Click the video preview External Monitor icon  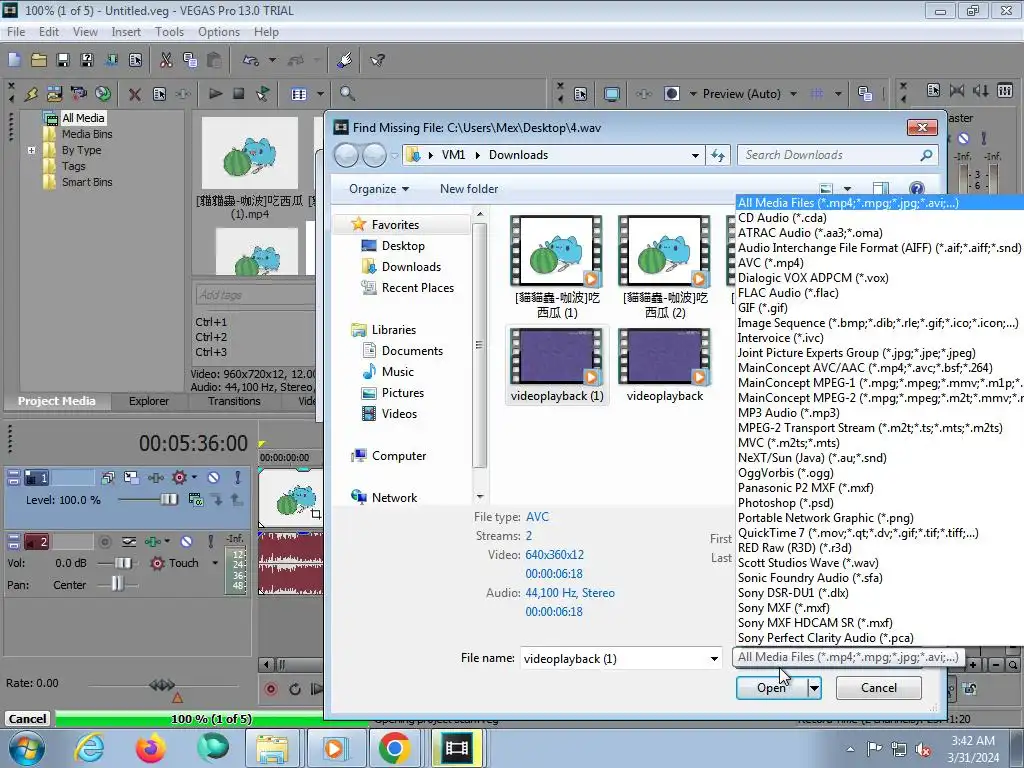[612, 94]
